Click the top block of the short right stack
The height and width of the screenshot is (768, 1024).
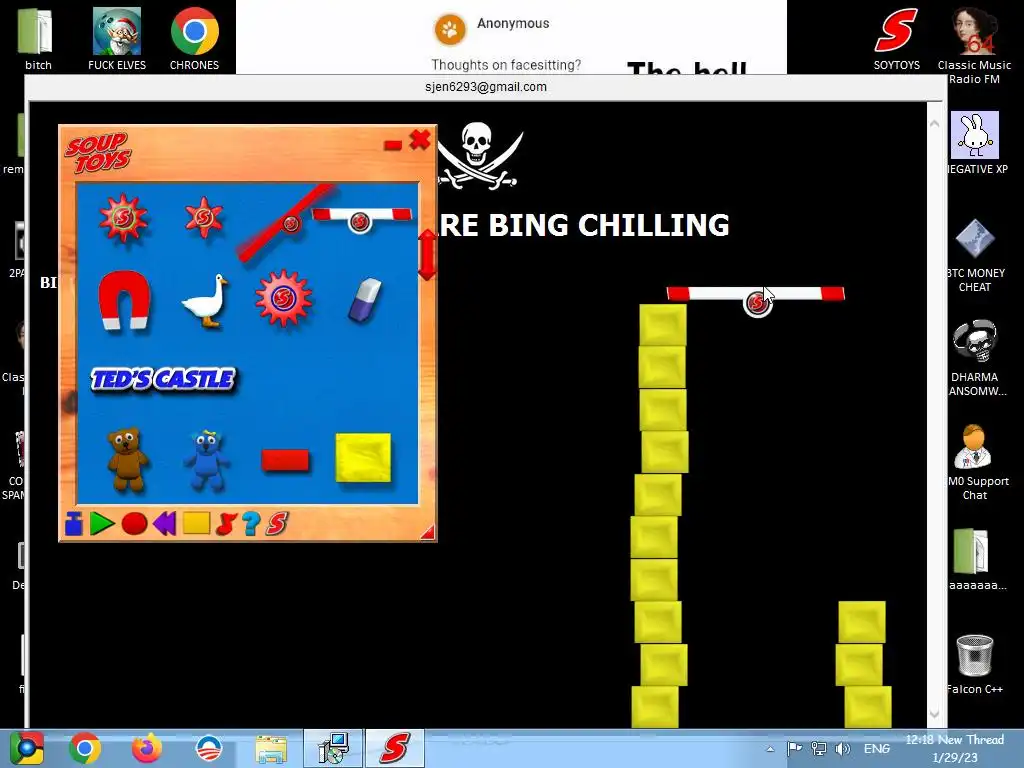862,622
